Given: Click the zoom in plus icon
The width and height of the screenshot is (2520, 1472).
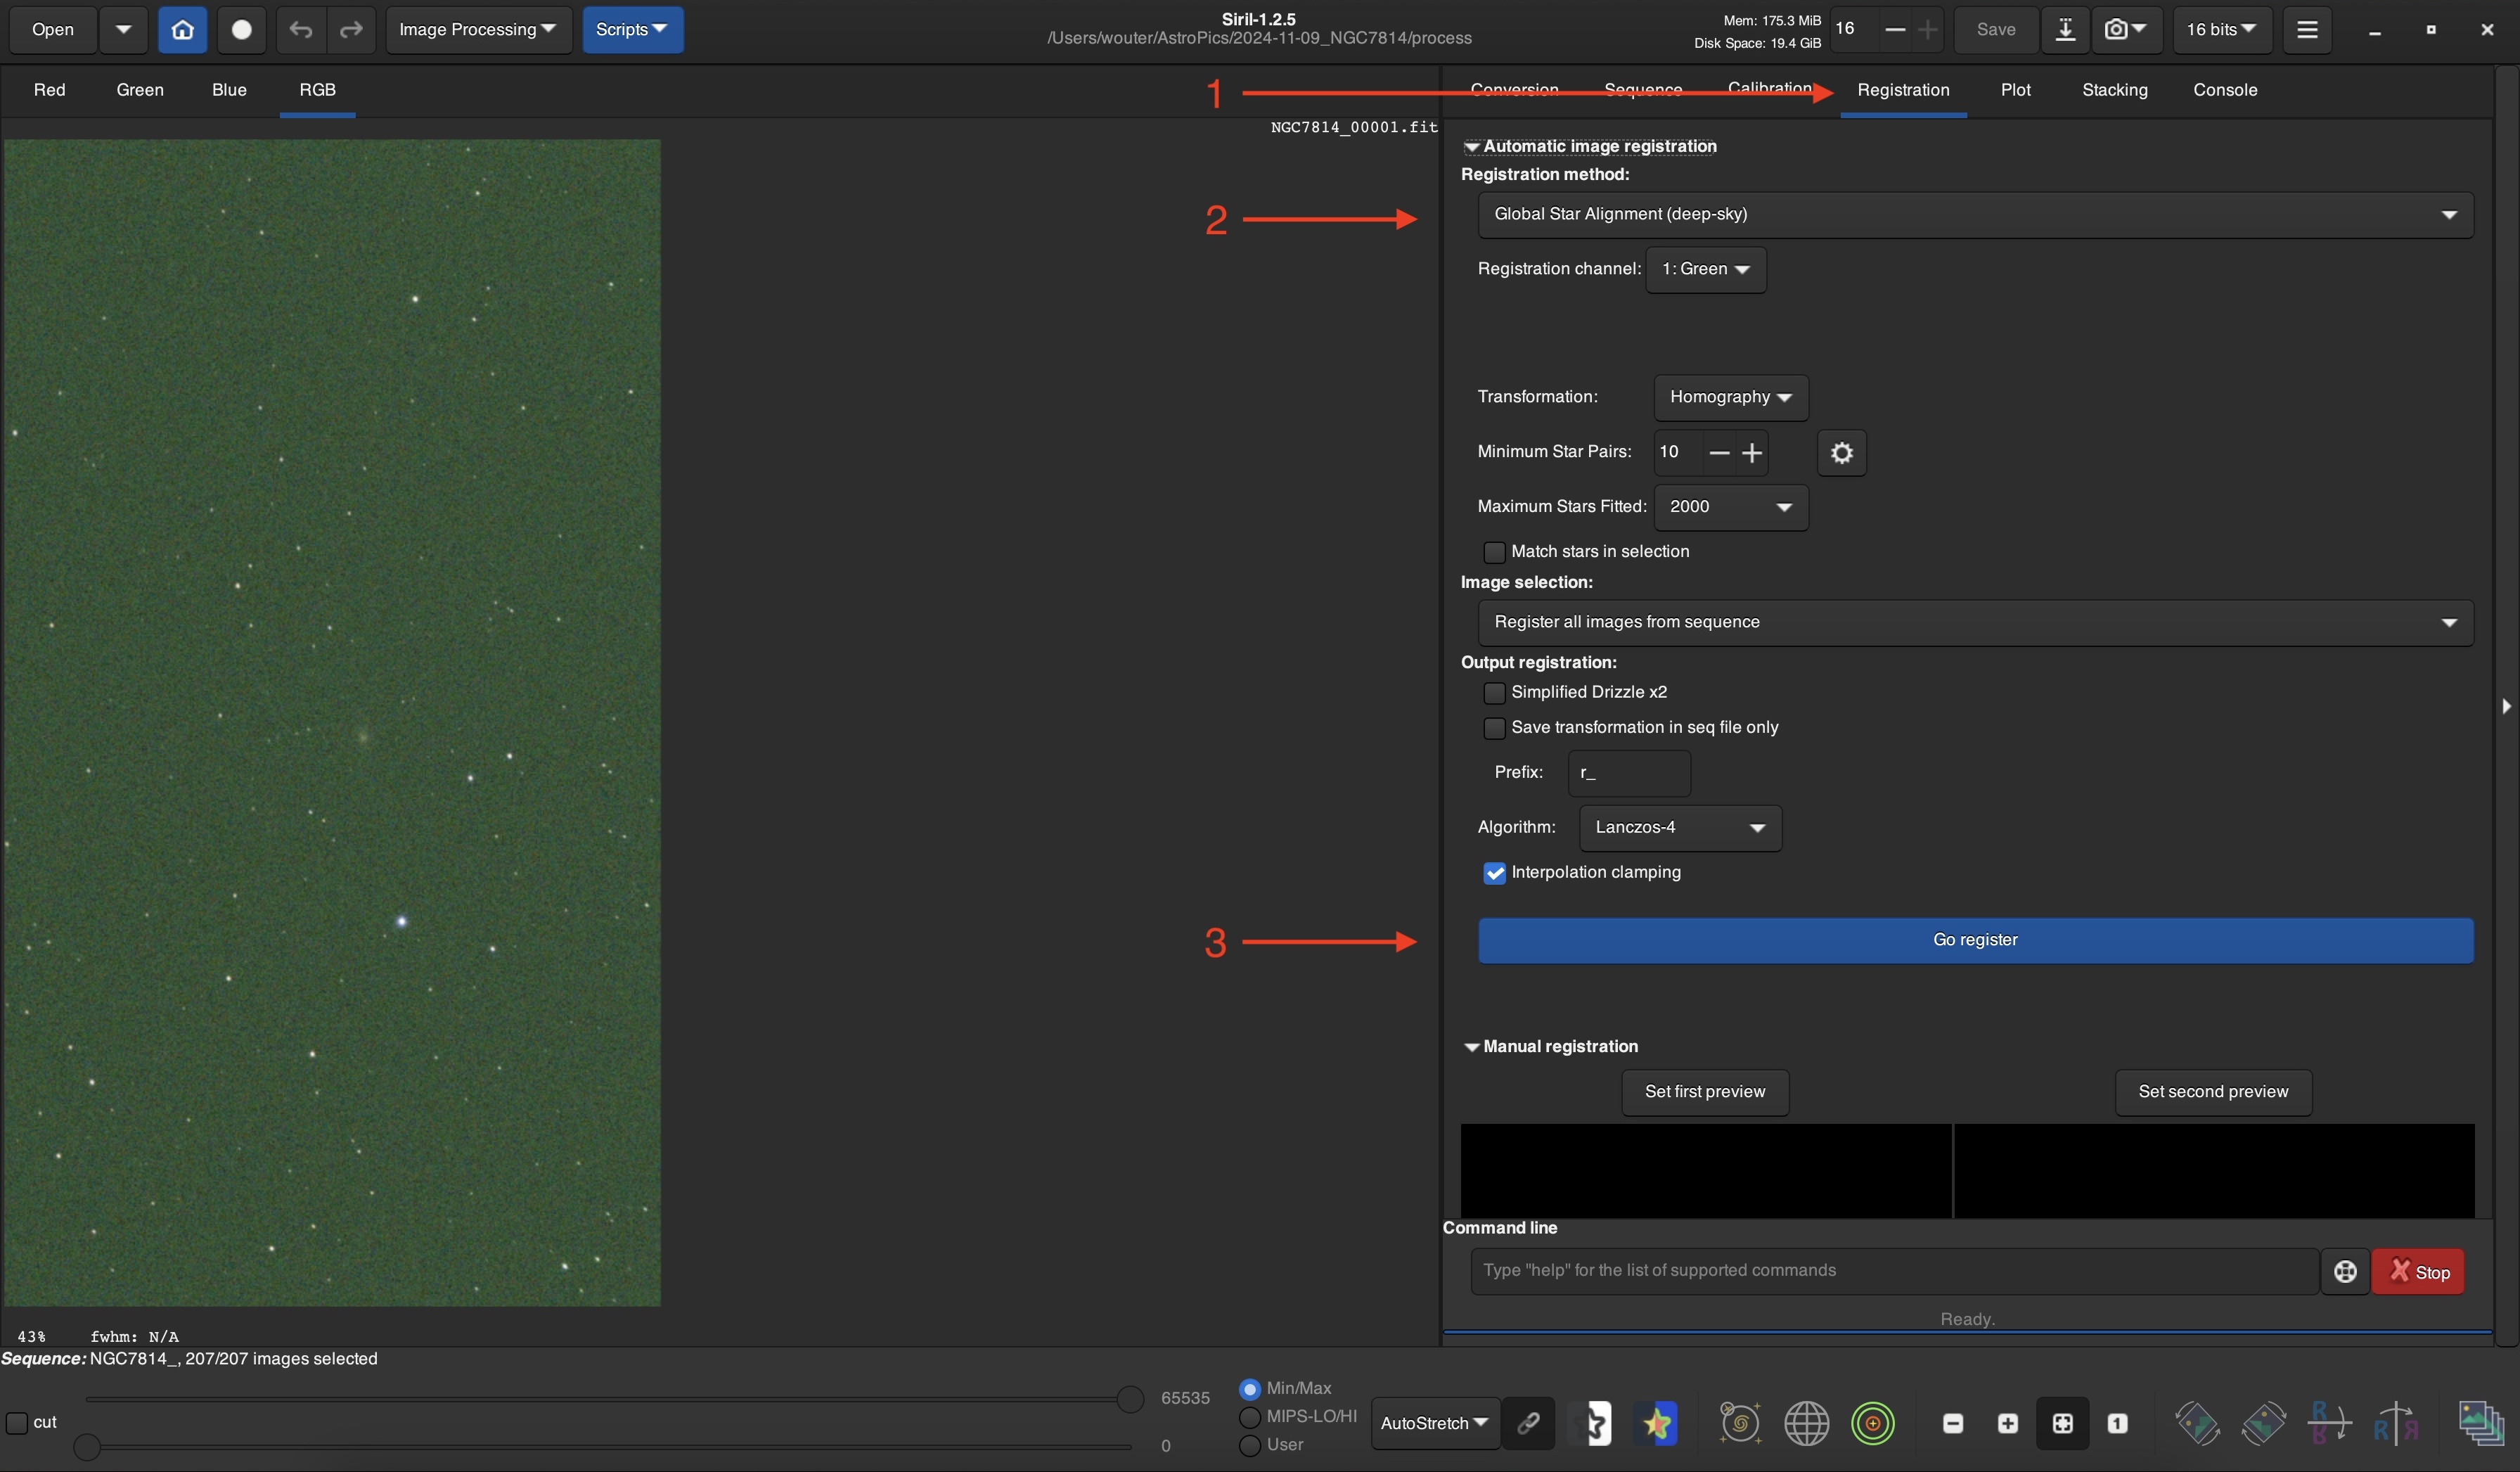Looking at the screenshot, I should pos(2007,1423).
